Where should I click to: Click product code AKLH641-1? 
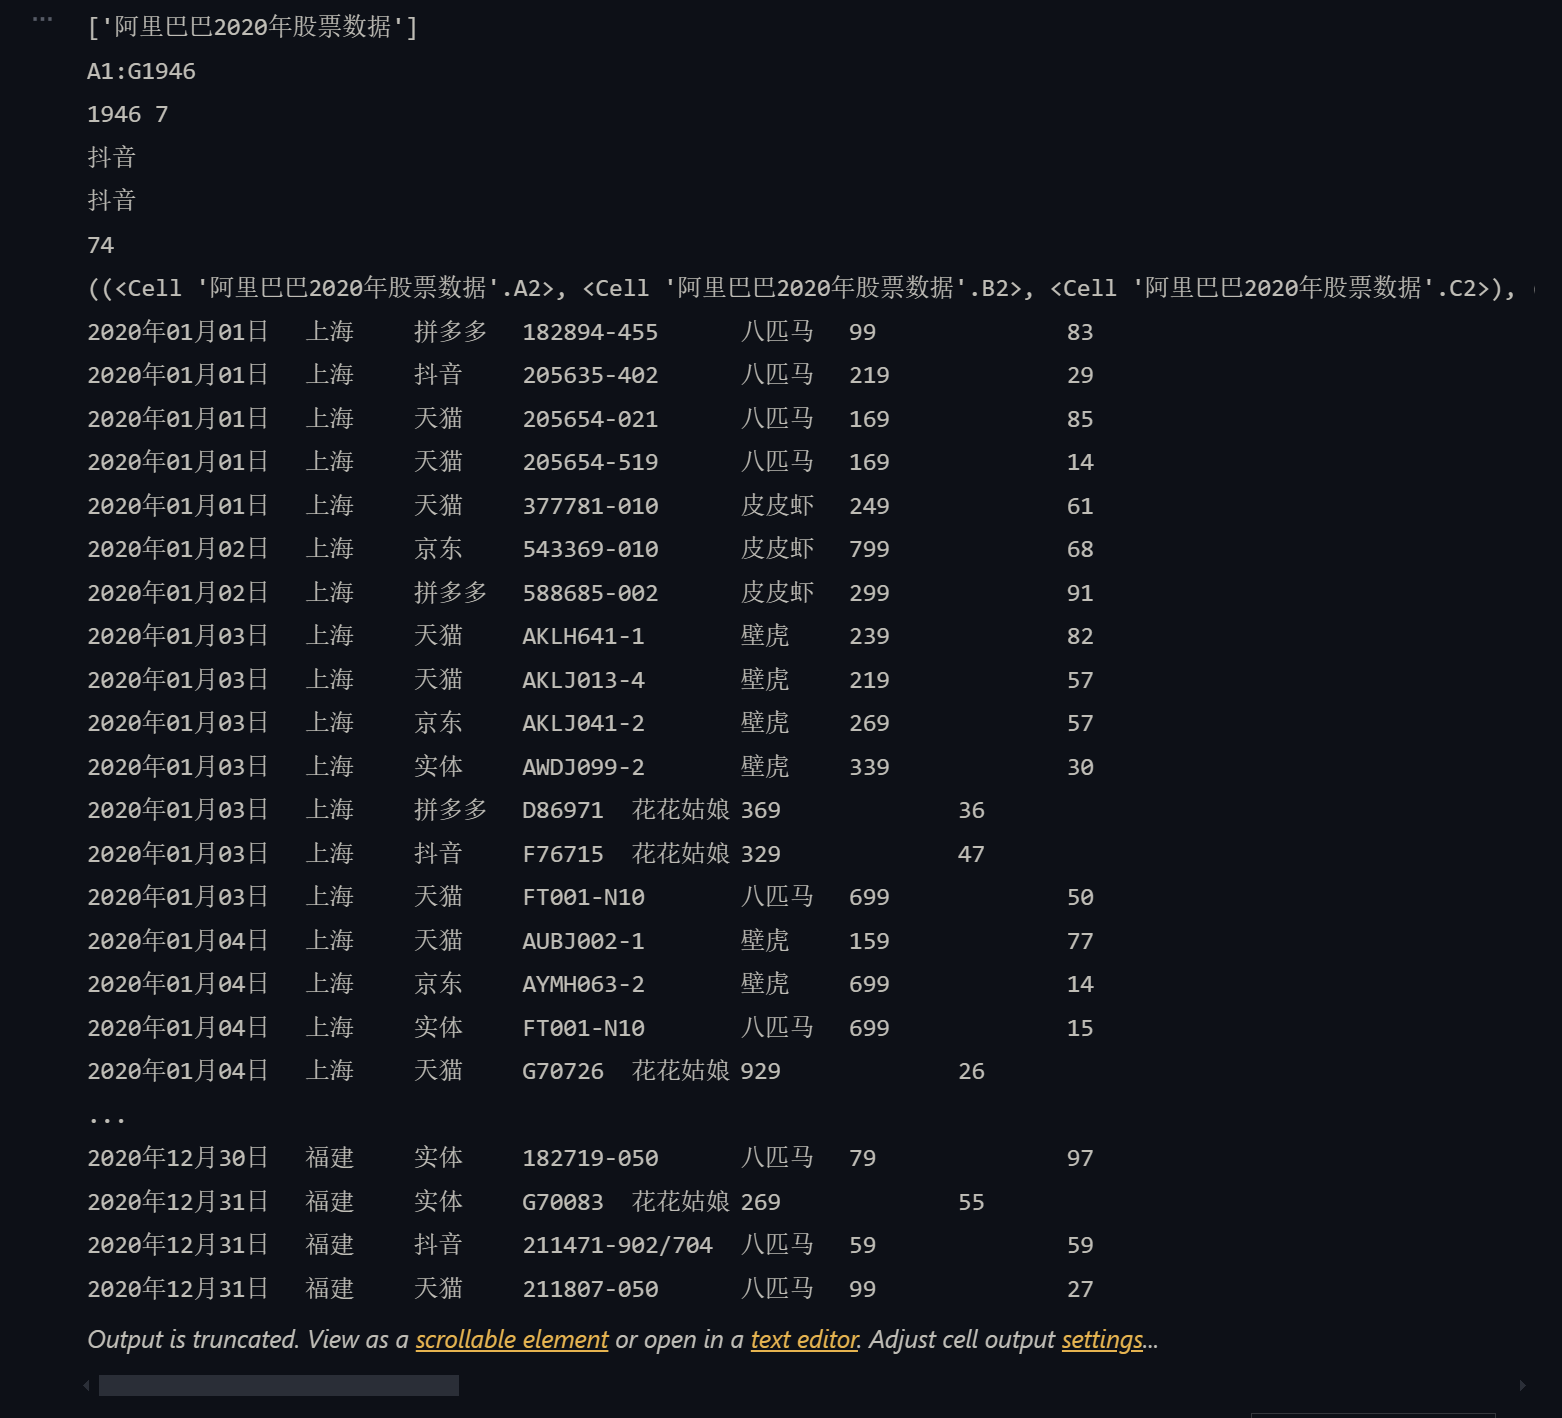(x=582, y=636)
